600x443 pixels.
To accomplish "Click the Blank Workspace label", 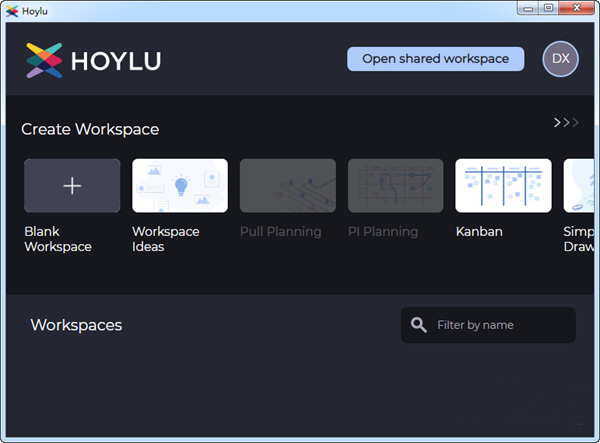I will (x=58, y=239).
